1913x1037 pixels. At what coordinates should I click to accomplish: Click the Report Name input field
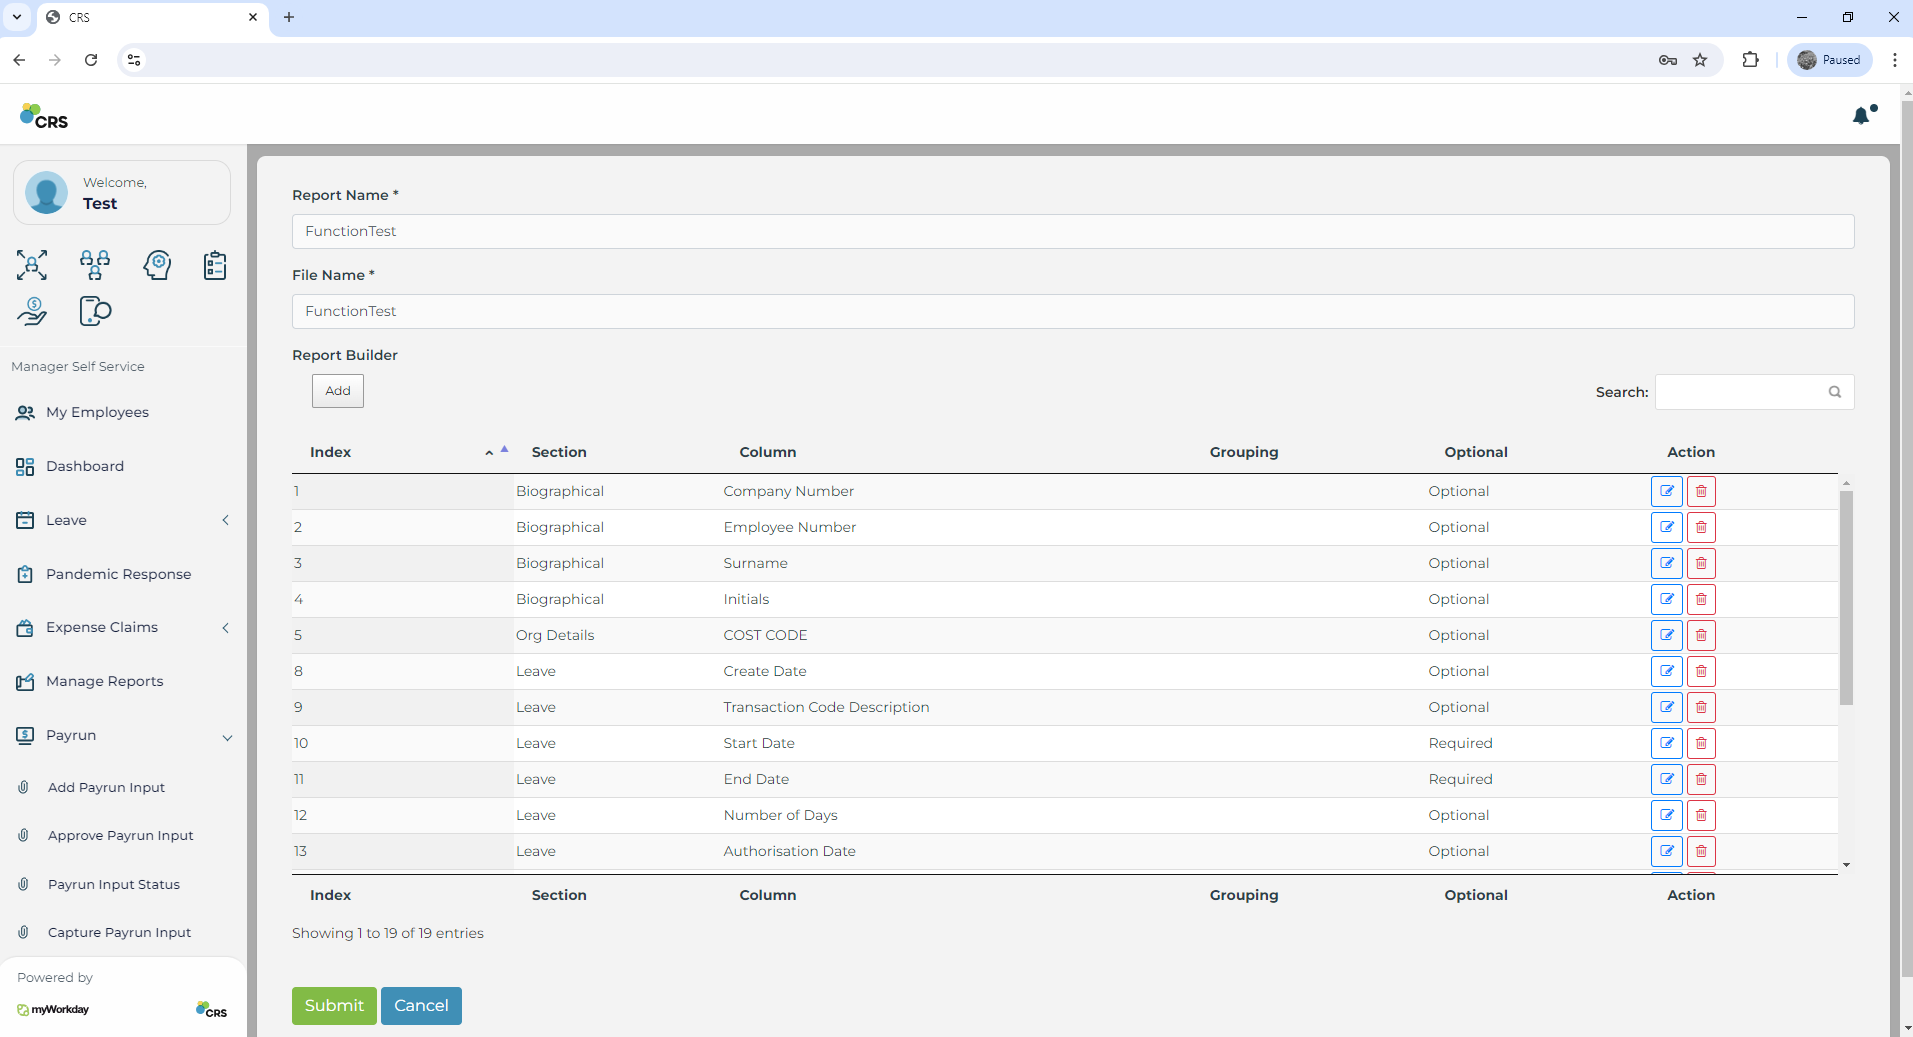(x=1073, y=231)
